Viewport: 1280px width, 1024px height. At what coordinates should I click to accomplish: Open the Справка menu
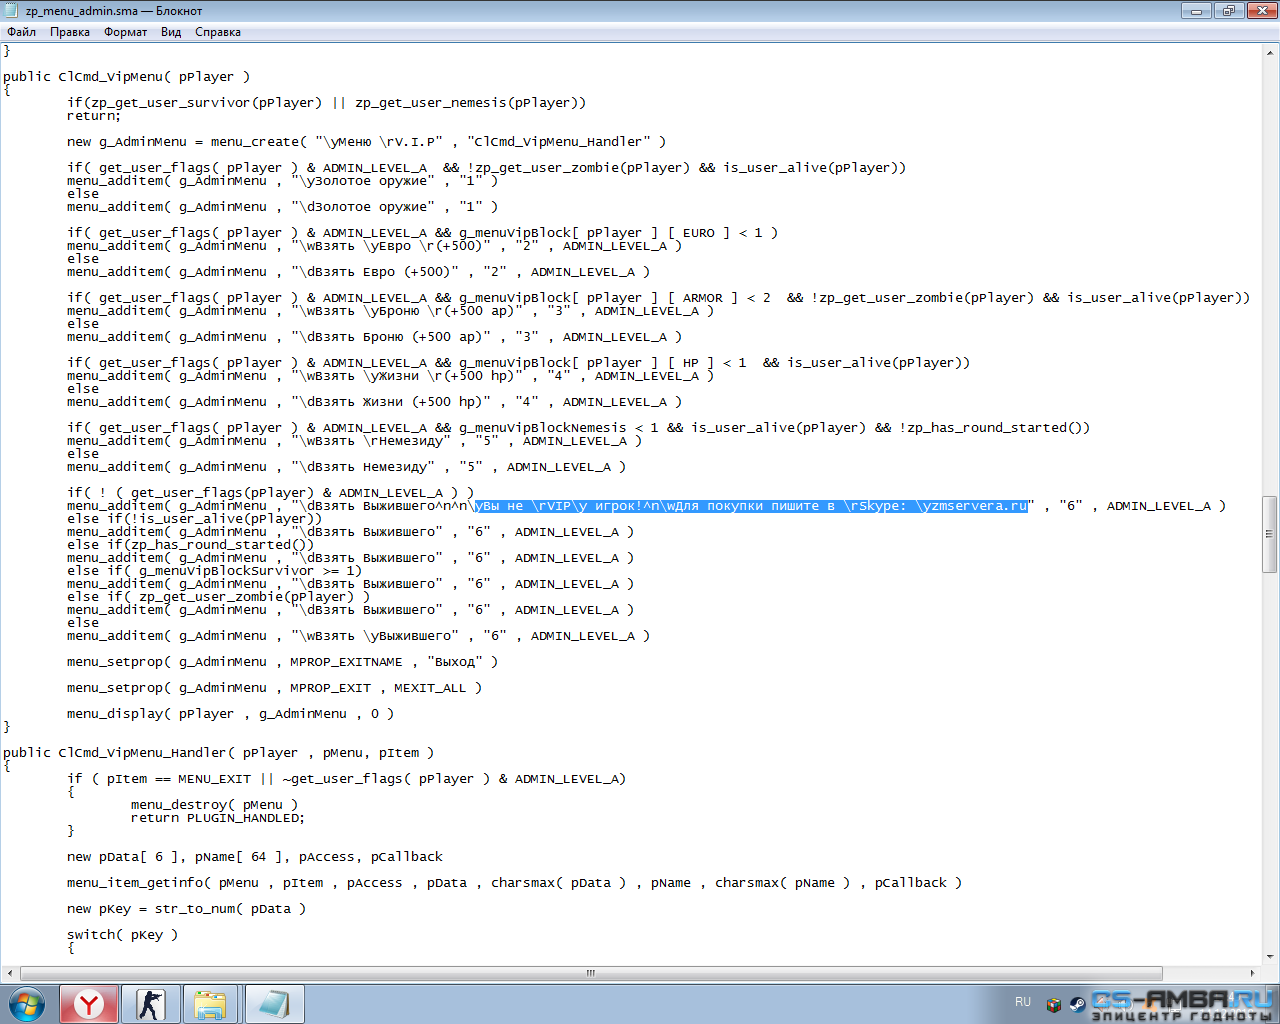(217, 32)
